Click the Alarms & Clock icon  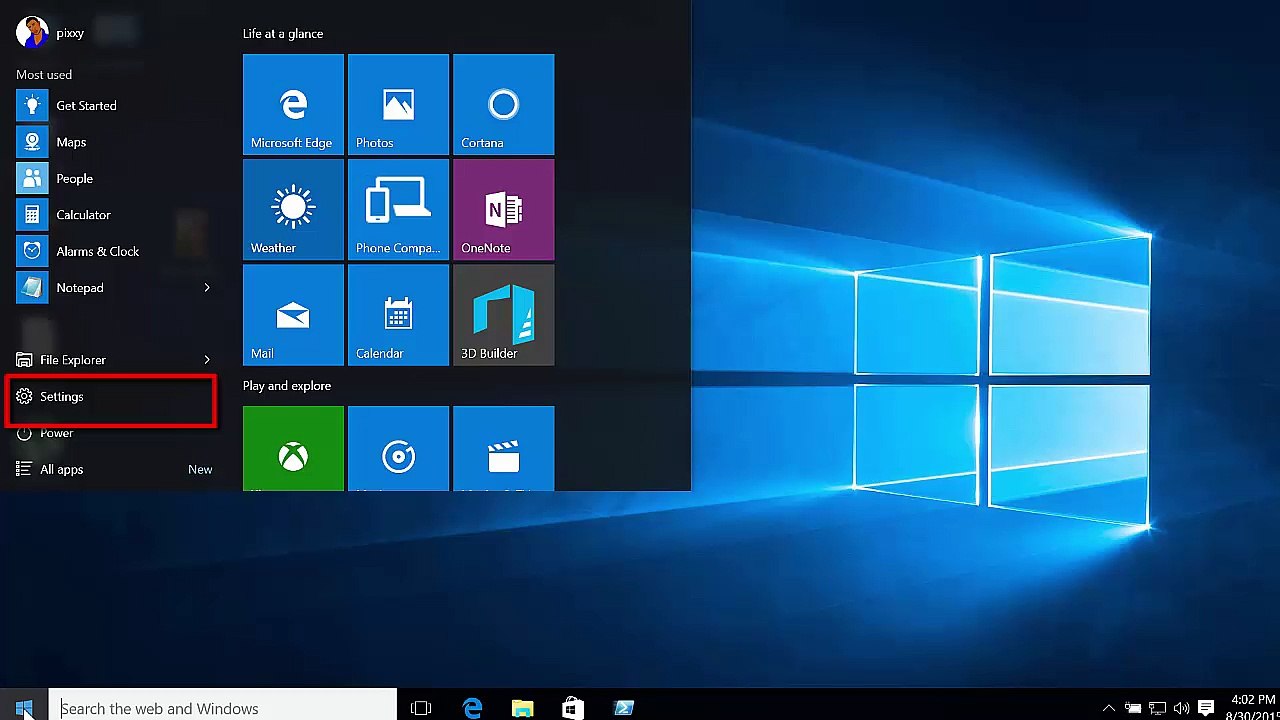click(x=32, y=251)
